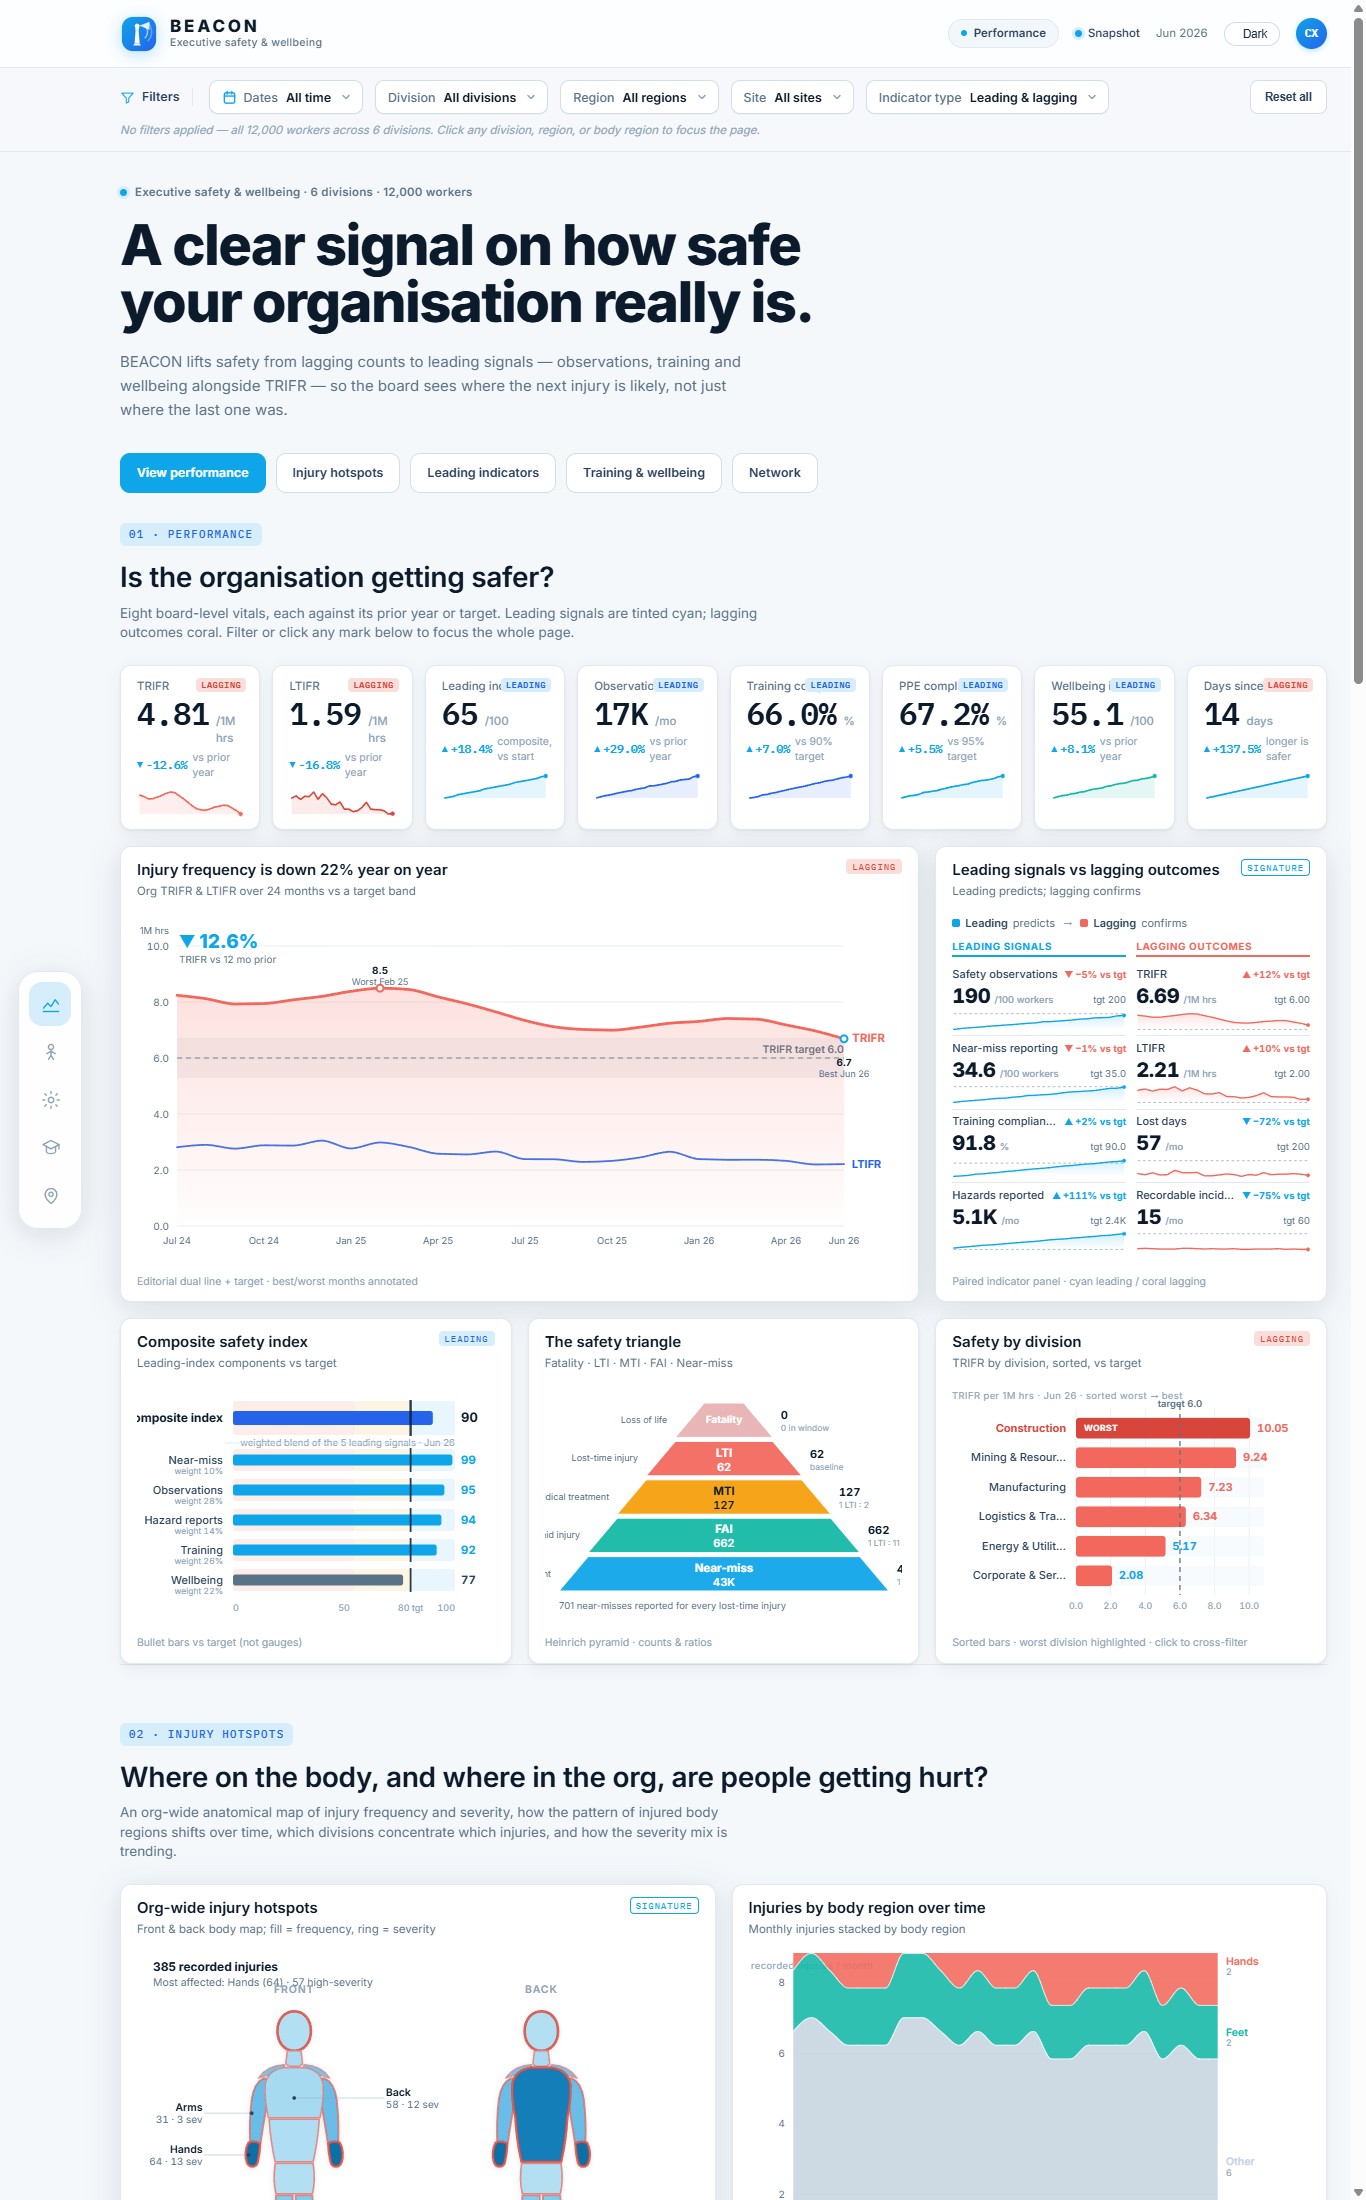Open the CX user avatar

[x=1311, y=33]
